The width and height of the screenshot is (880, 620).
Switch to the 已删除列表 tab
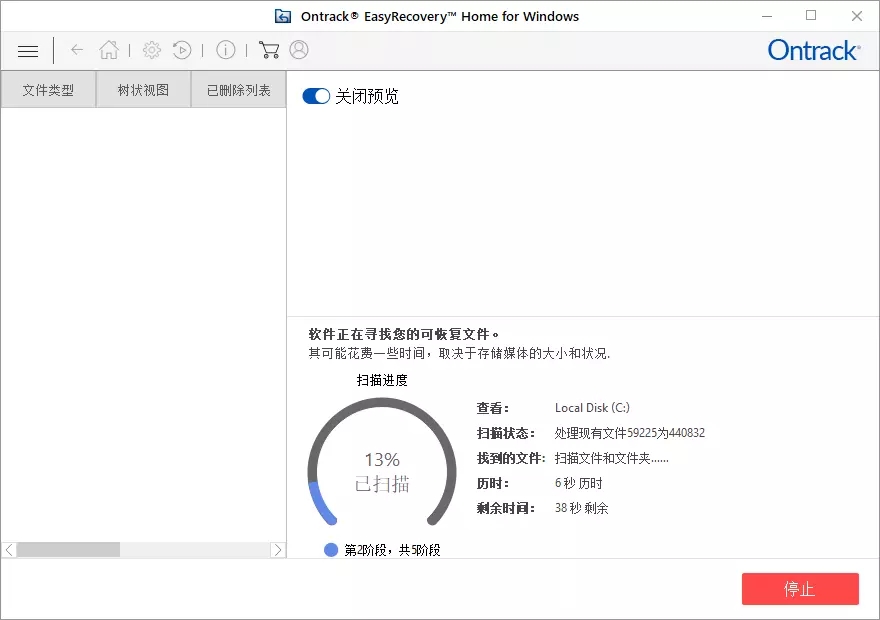239,90
